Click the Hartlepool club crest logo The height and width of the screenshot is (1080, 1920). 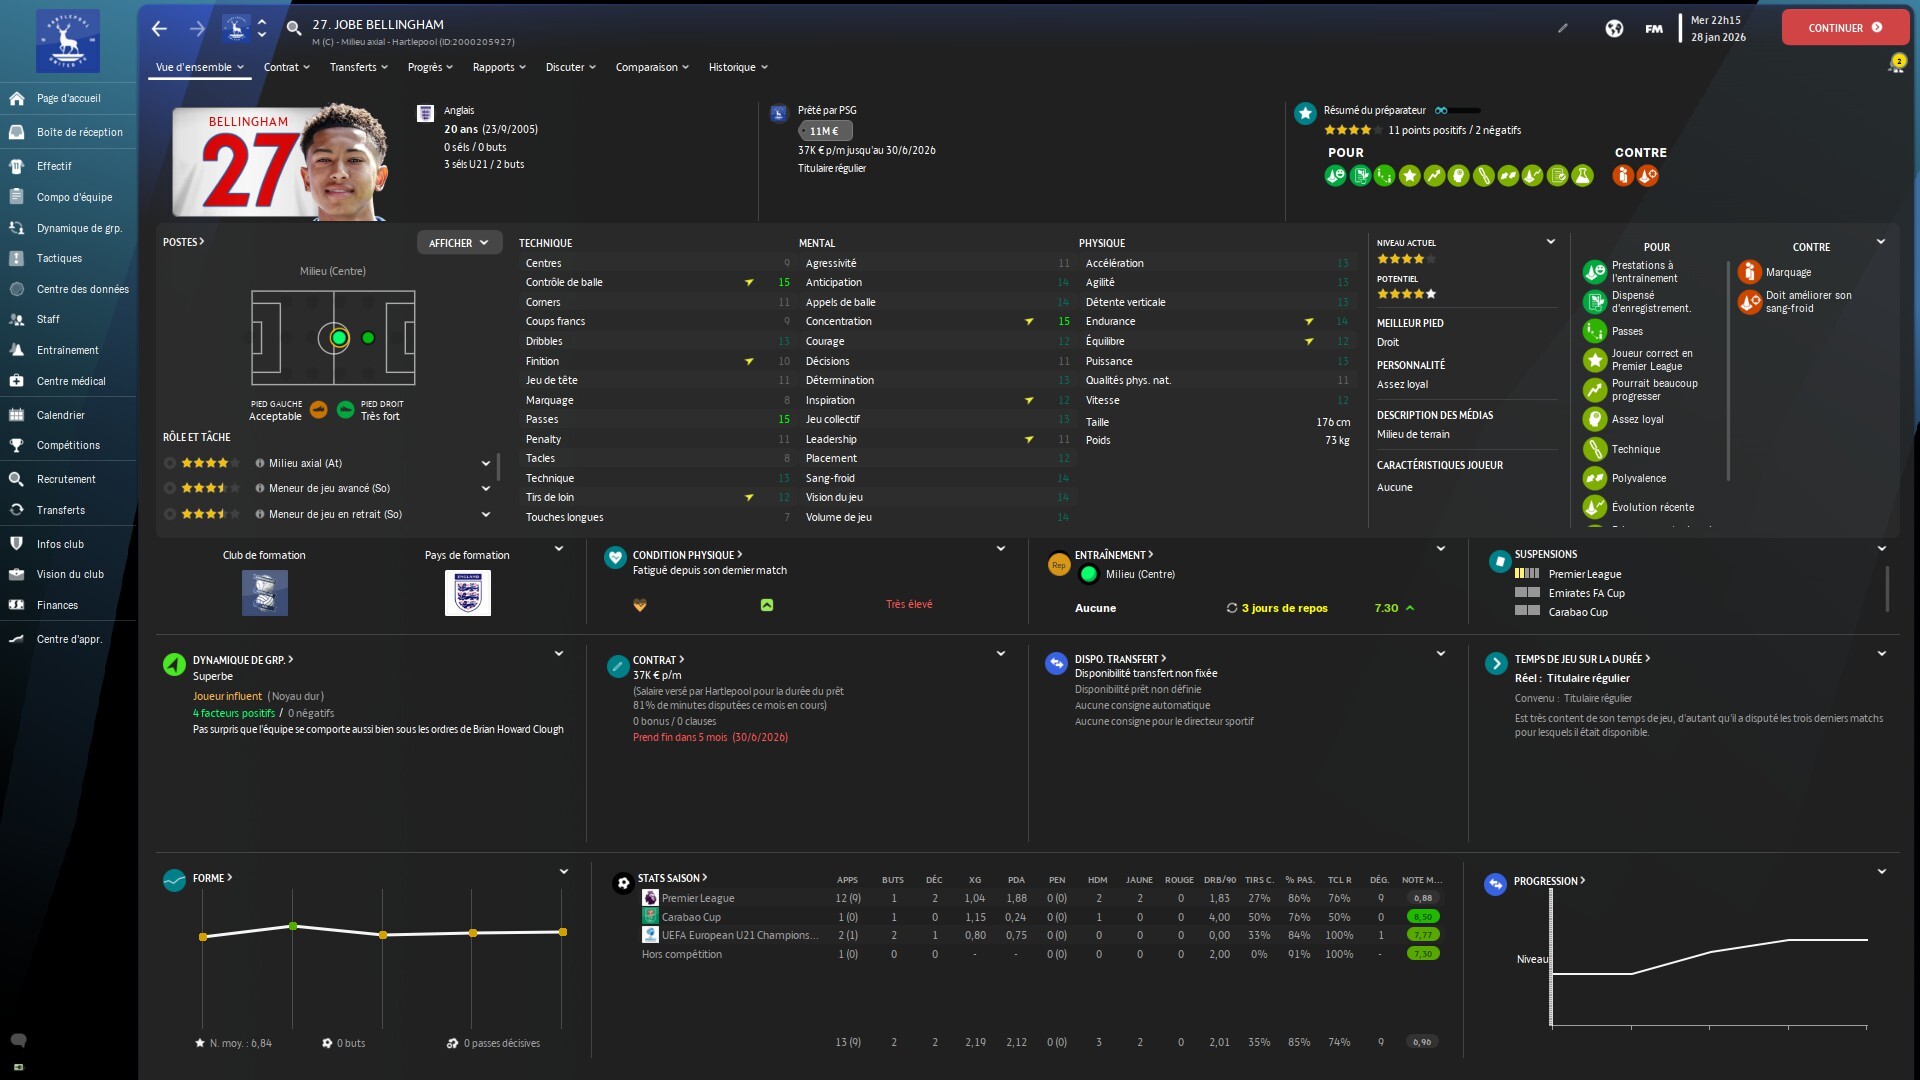[68, 40]
